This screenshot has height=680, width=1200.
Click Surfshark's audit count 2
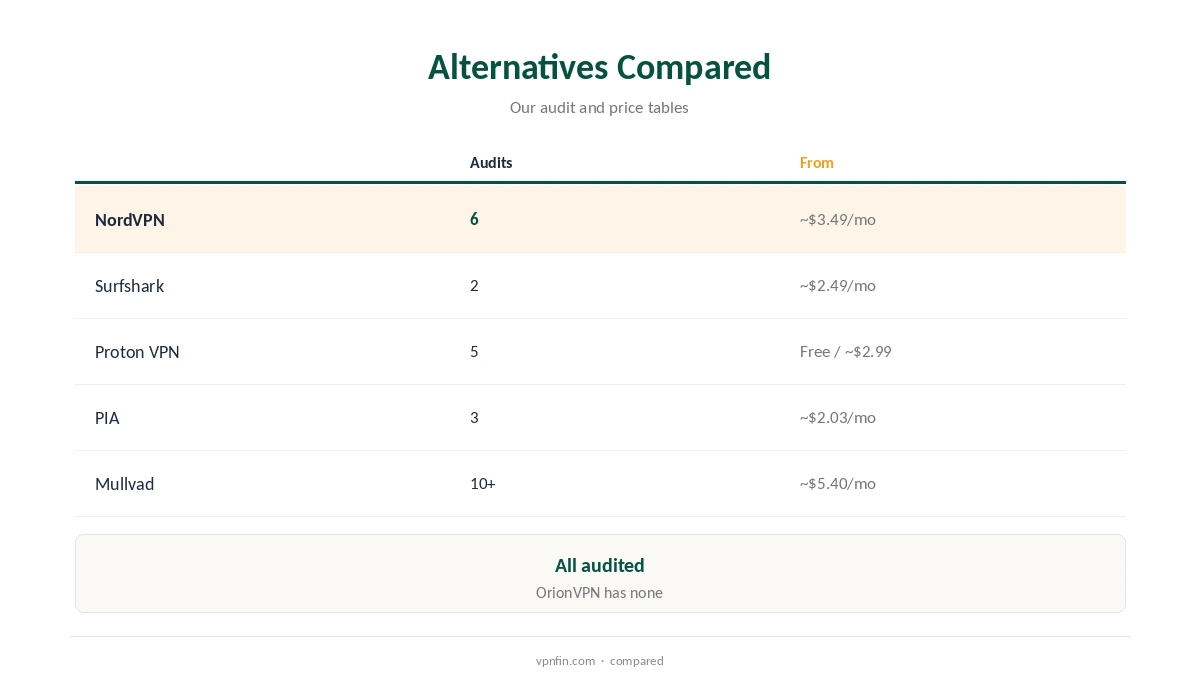coord(474,285)
